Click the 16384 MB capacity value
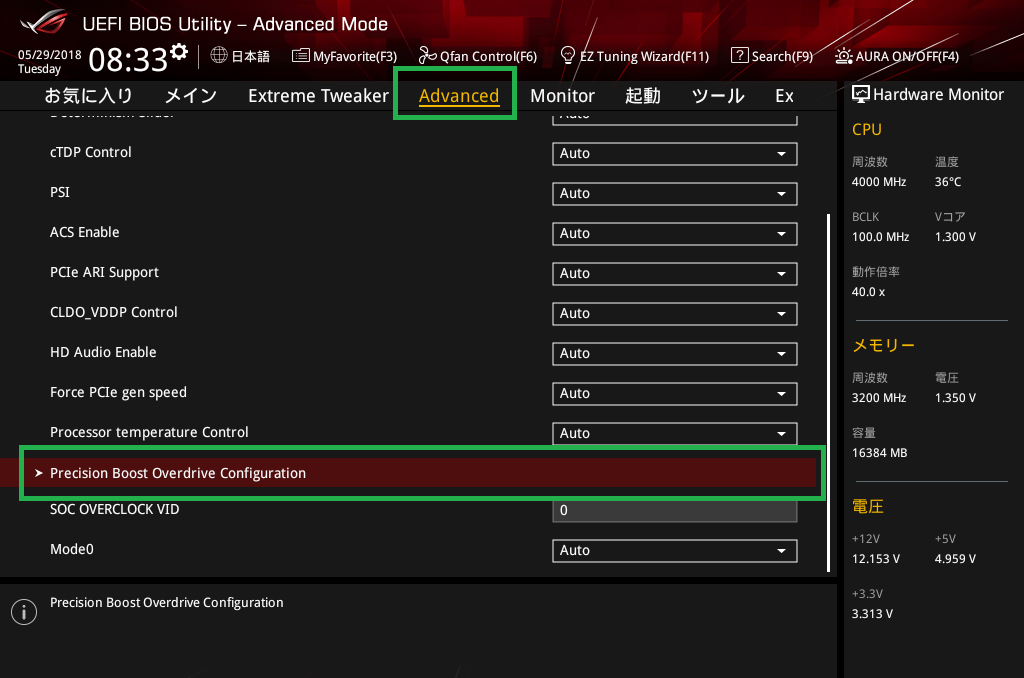The height and width of the screenshot is (678, 1024). pyautogui.click(x=880, y=453)
